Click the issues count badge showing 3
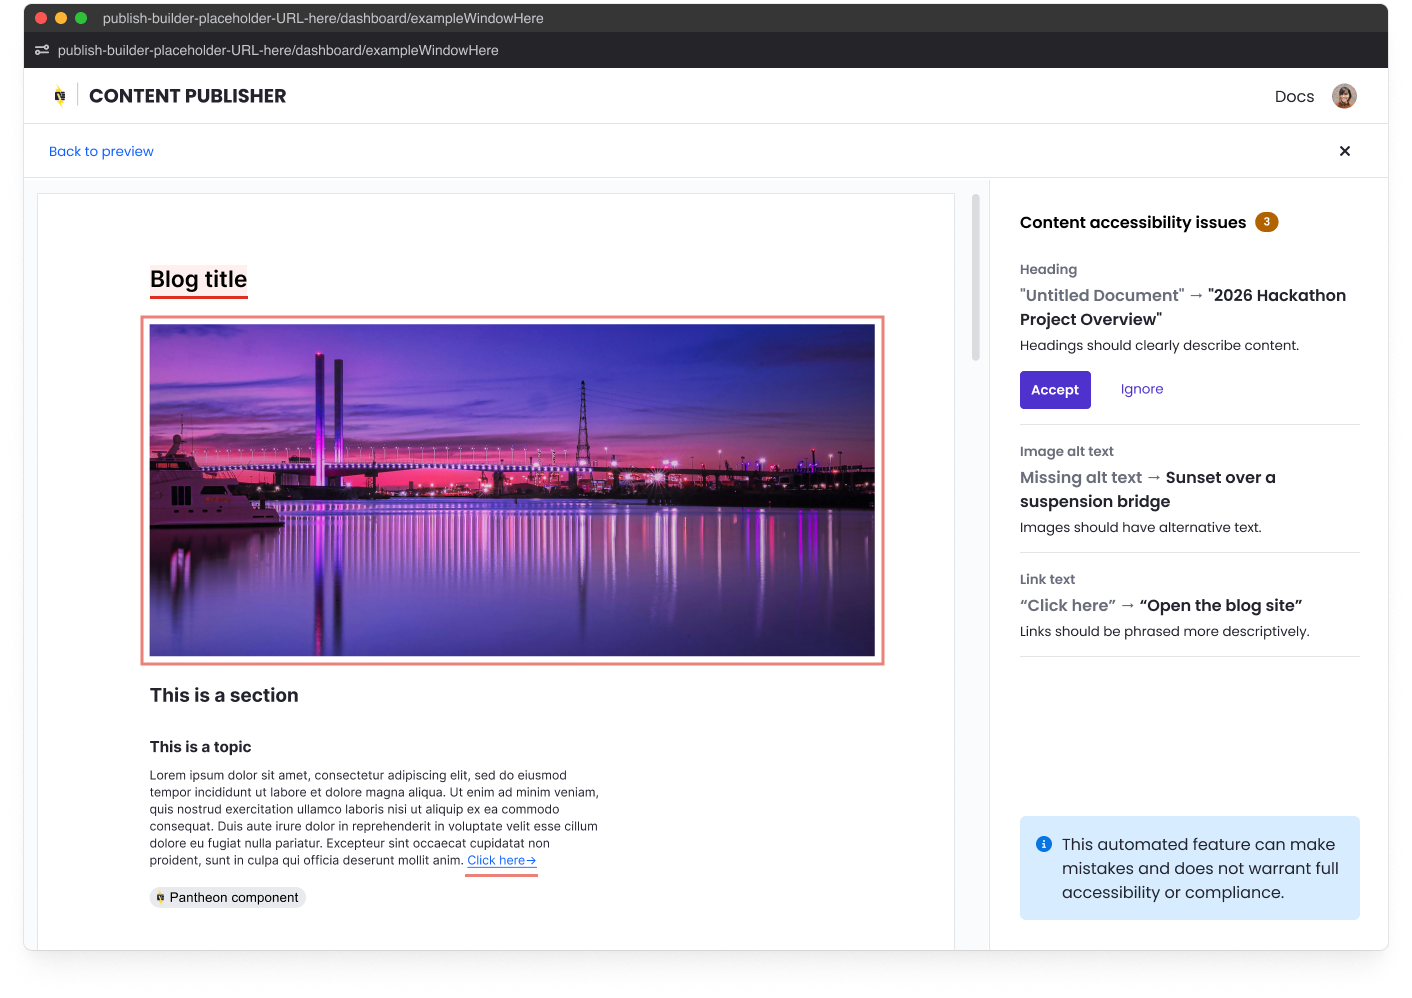 tap(1266, 222)
